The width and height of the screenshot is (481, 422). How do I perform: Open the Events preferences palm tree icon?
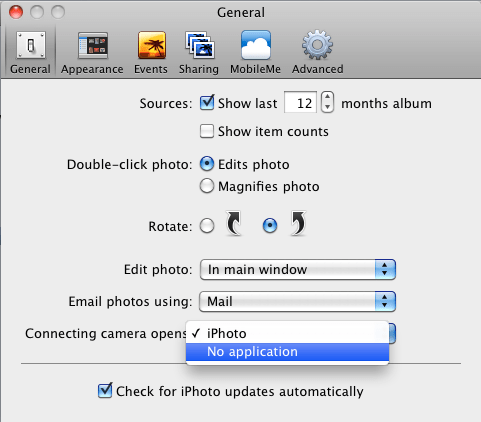tap(152, 45)
